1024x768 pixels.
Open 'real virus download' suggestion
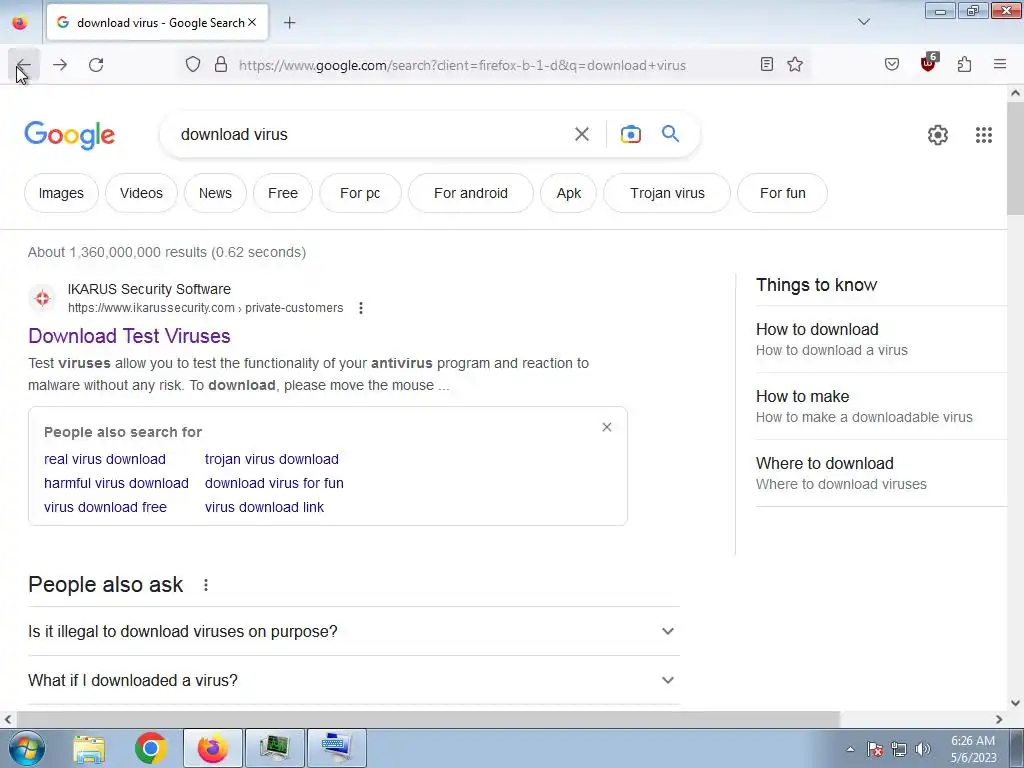coord(105,459)
